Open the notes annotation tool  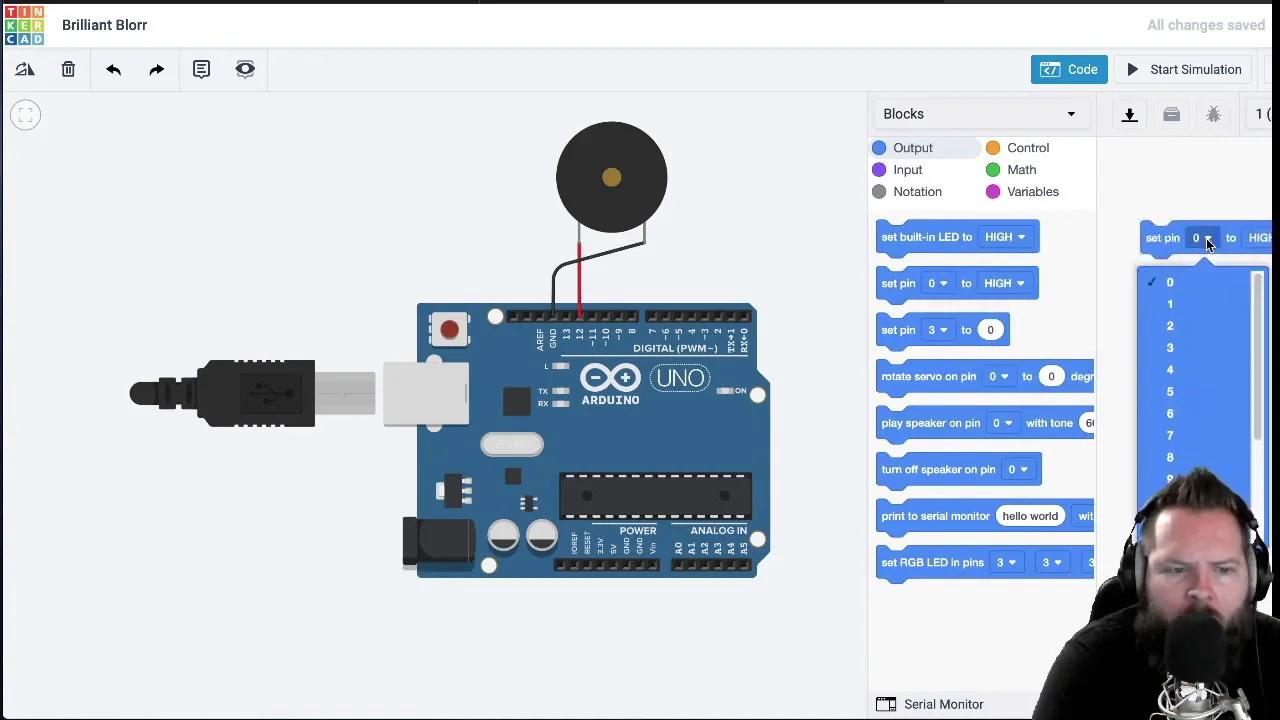(201, 69)
